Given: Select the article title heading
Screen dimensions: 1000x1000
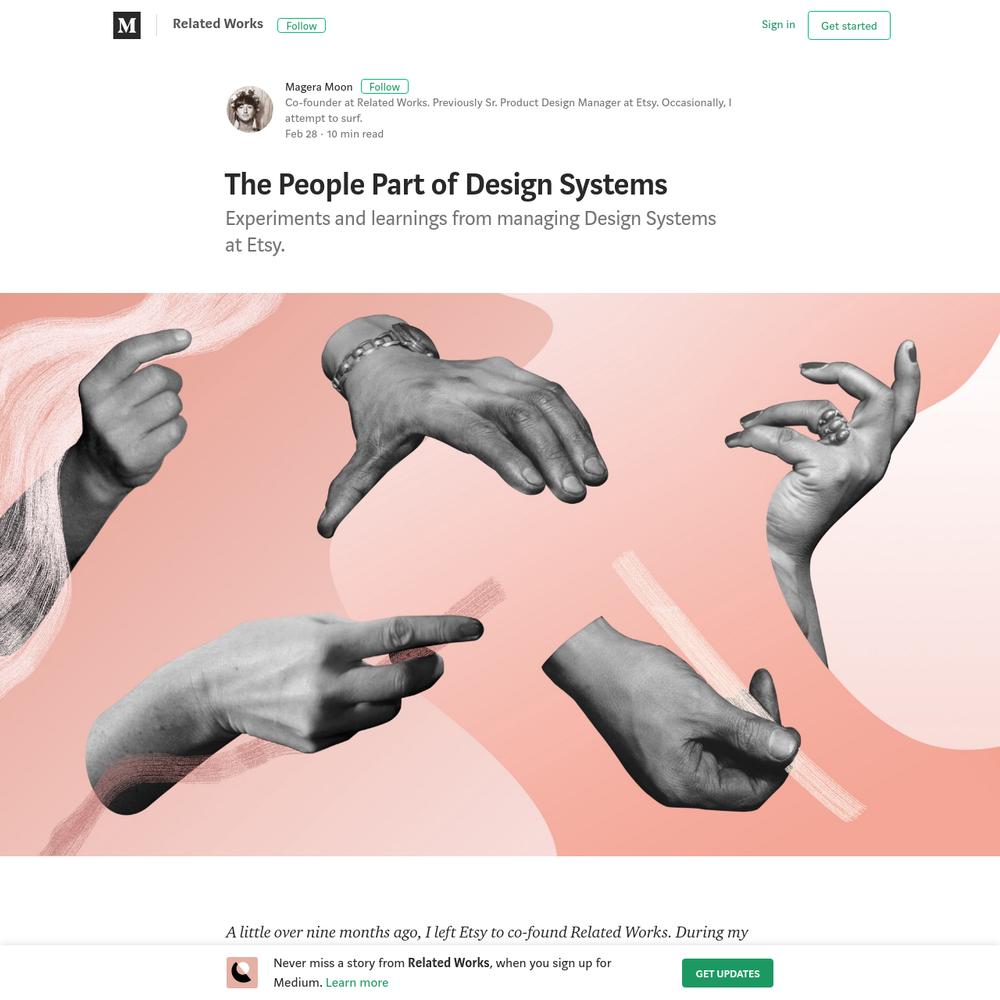Looking at the screenshot, I should point(446,184).
